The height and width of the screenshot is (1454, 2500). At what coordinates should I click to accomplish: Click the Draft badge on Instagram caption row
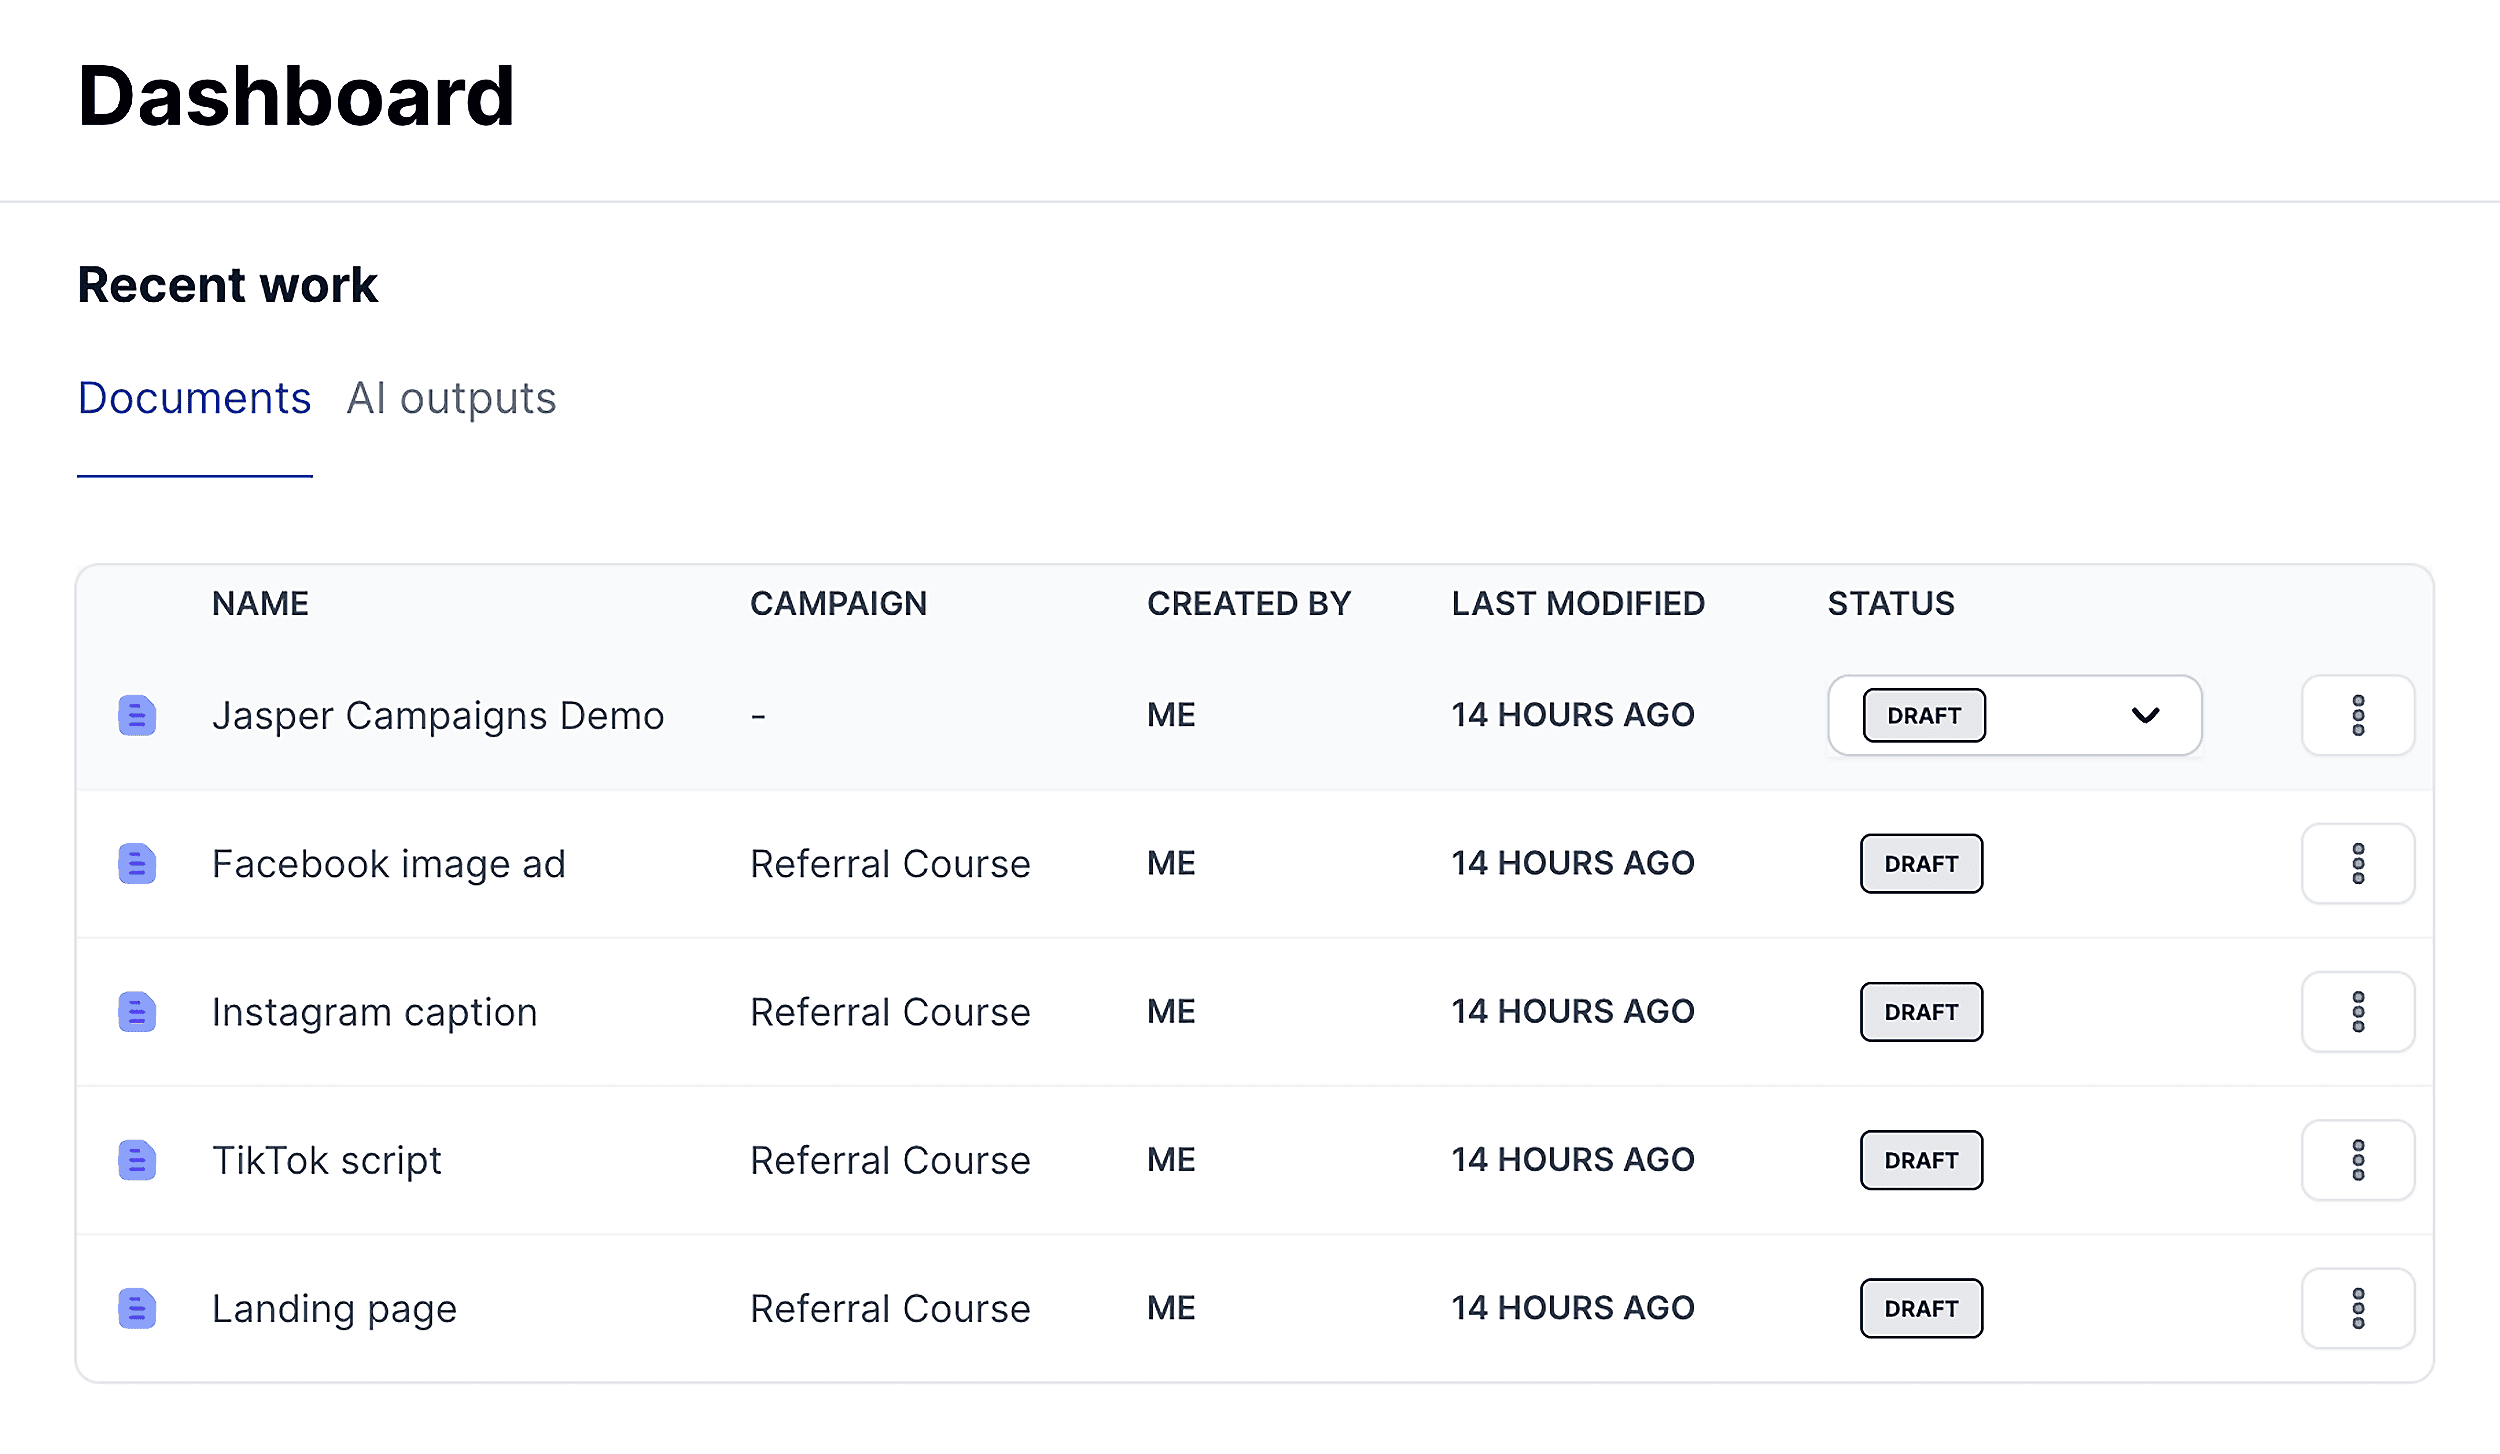[1920, 1011]
